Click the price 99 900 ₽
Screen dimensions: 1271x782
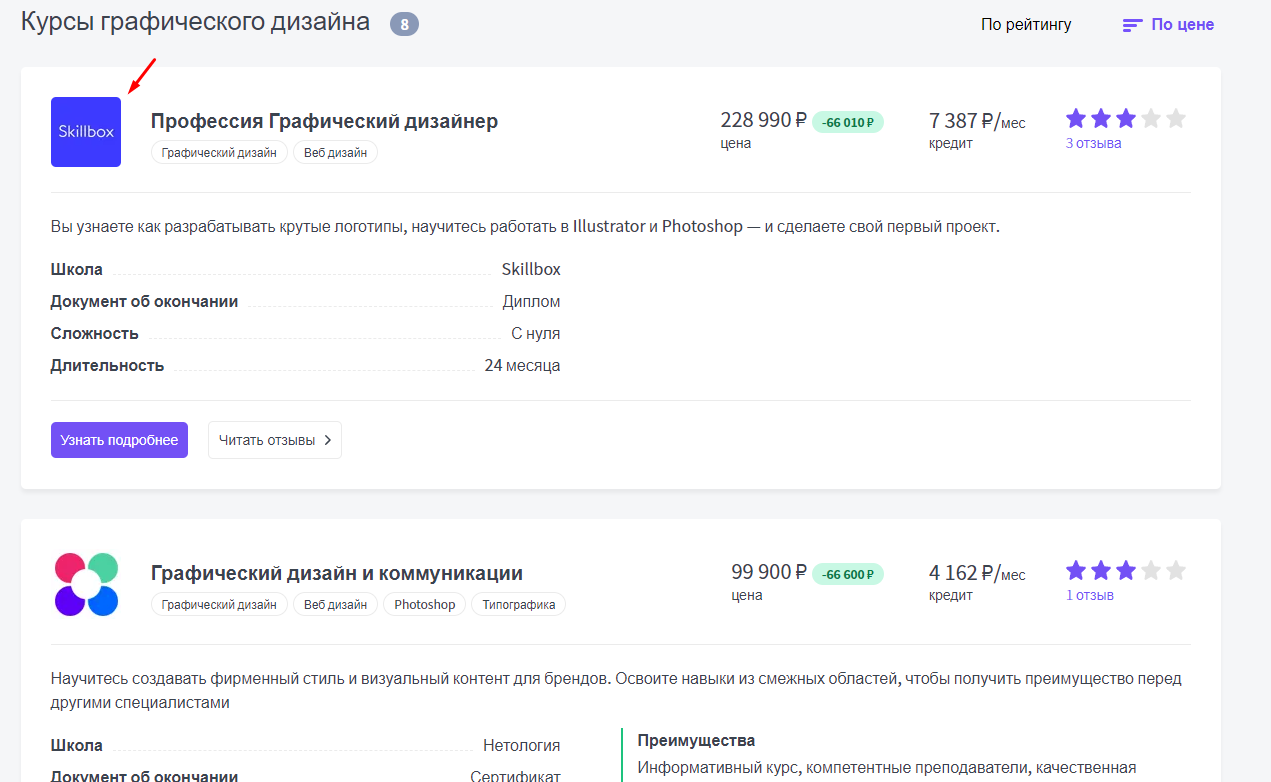(x=769, y=572)
